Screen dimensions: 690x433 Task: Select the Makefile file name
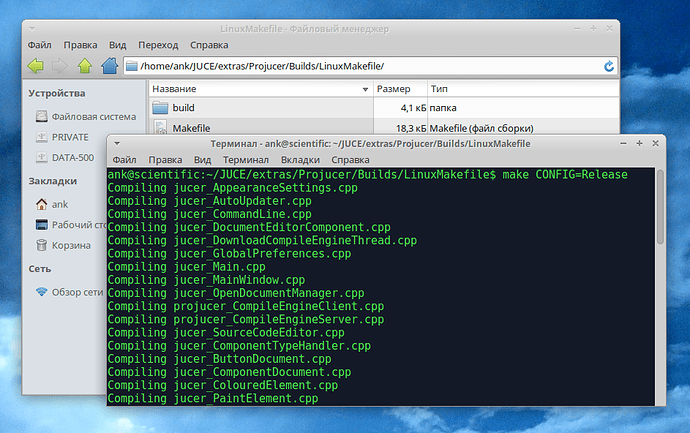click(191, 128)
